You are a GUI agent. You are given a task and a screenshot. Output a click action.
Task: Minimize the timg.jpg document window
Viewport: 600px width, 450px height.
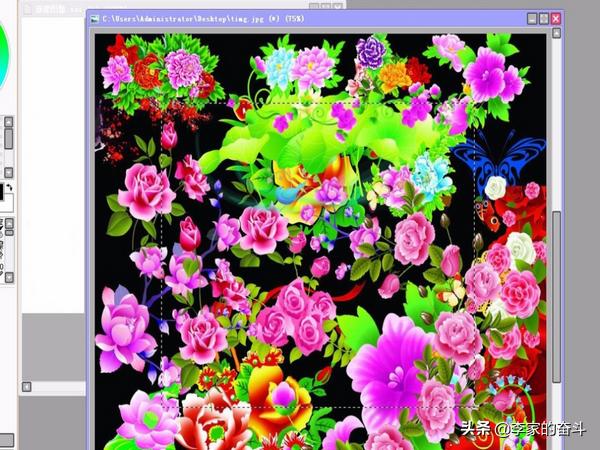point(531,18)
